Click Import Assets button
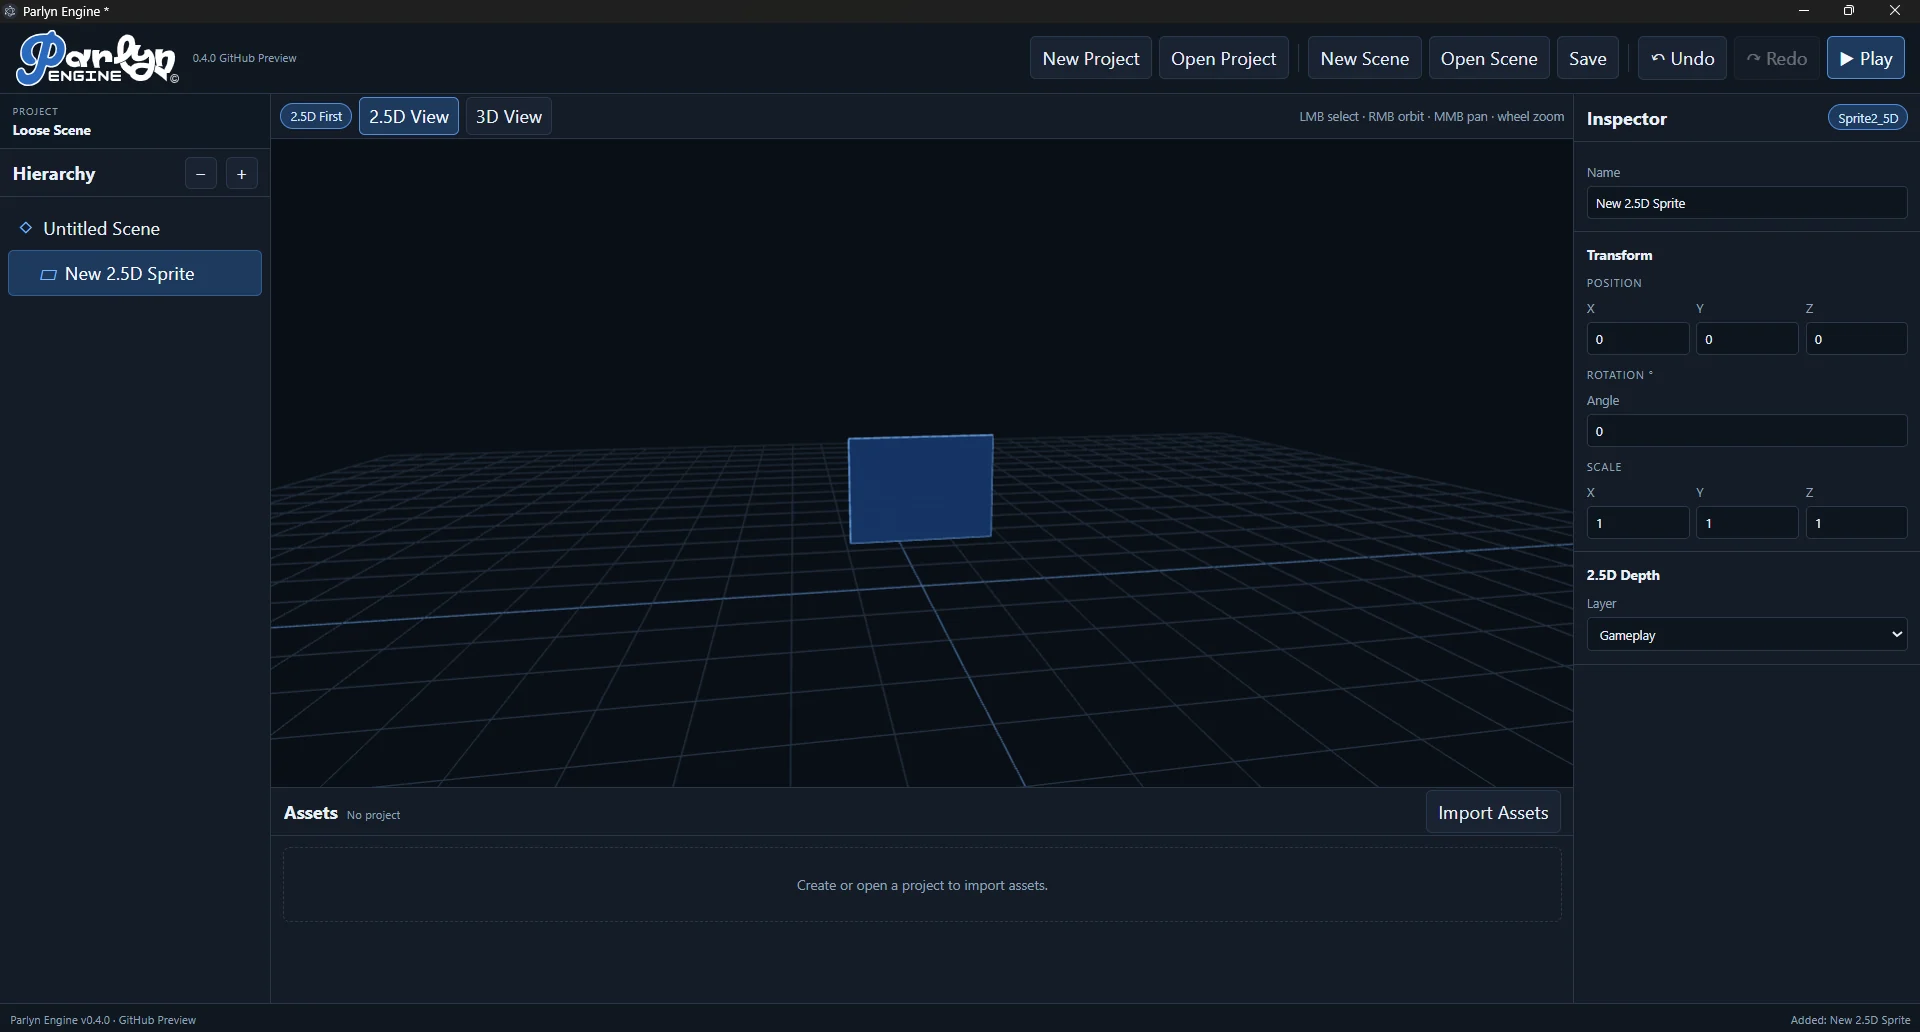This screenshot has width=1920, height=1032. click(x=1493, y=813)
